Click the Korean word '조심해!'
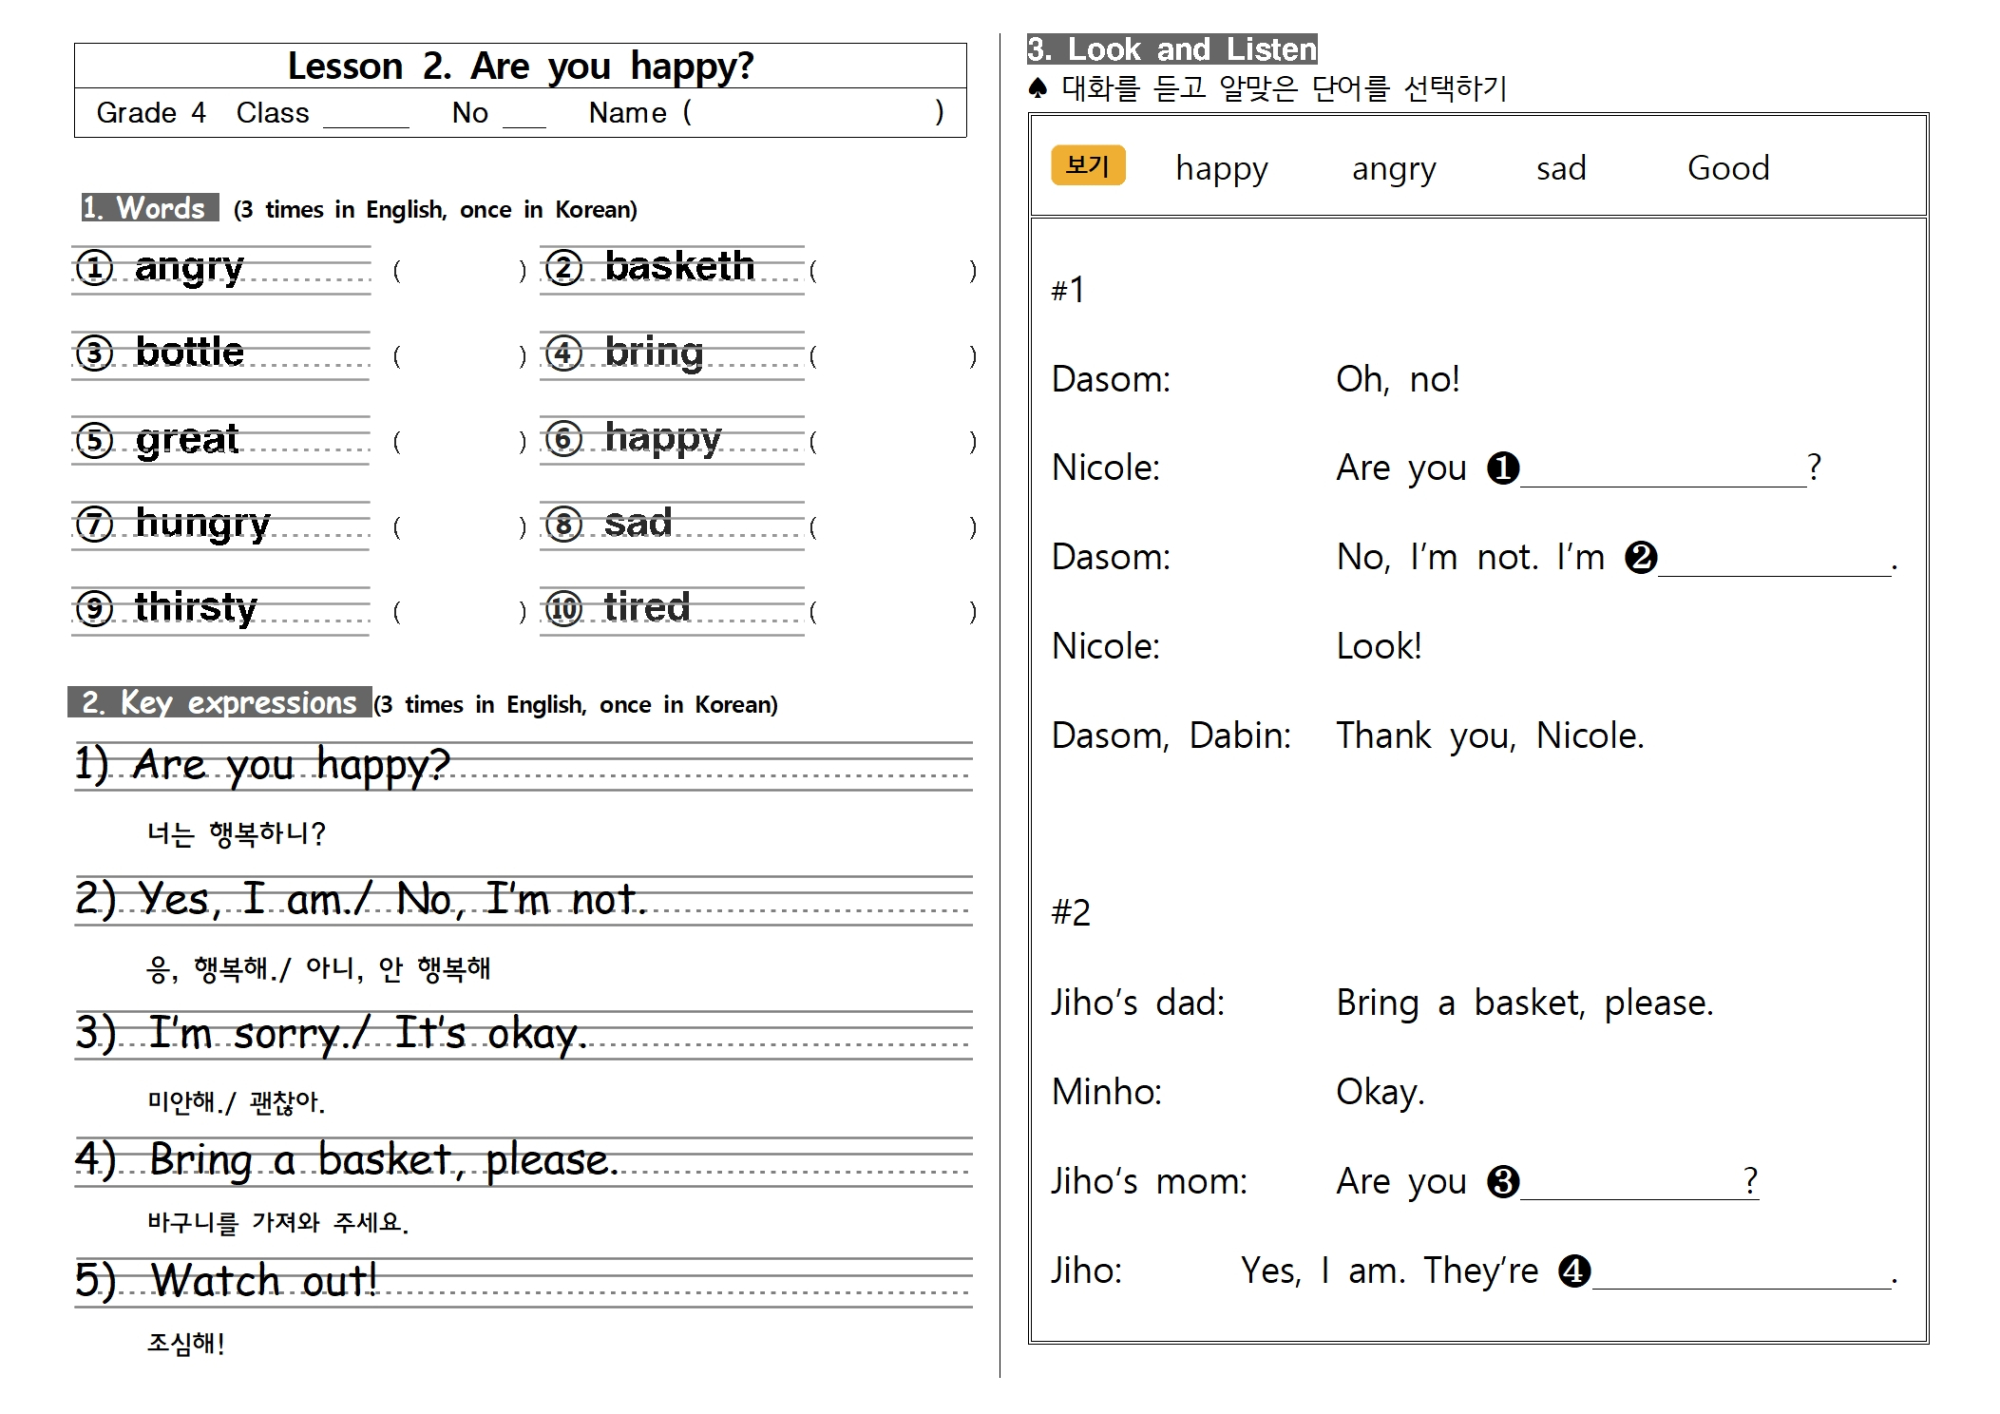 [186, 1342]
